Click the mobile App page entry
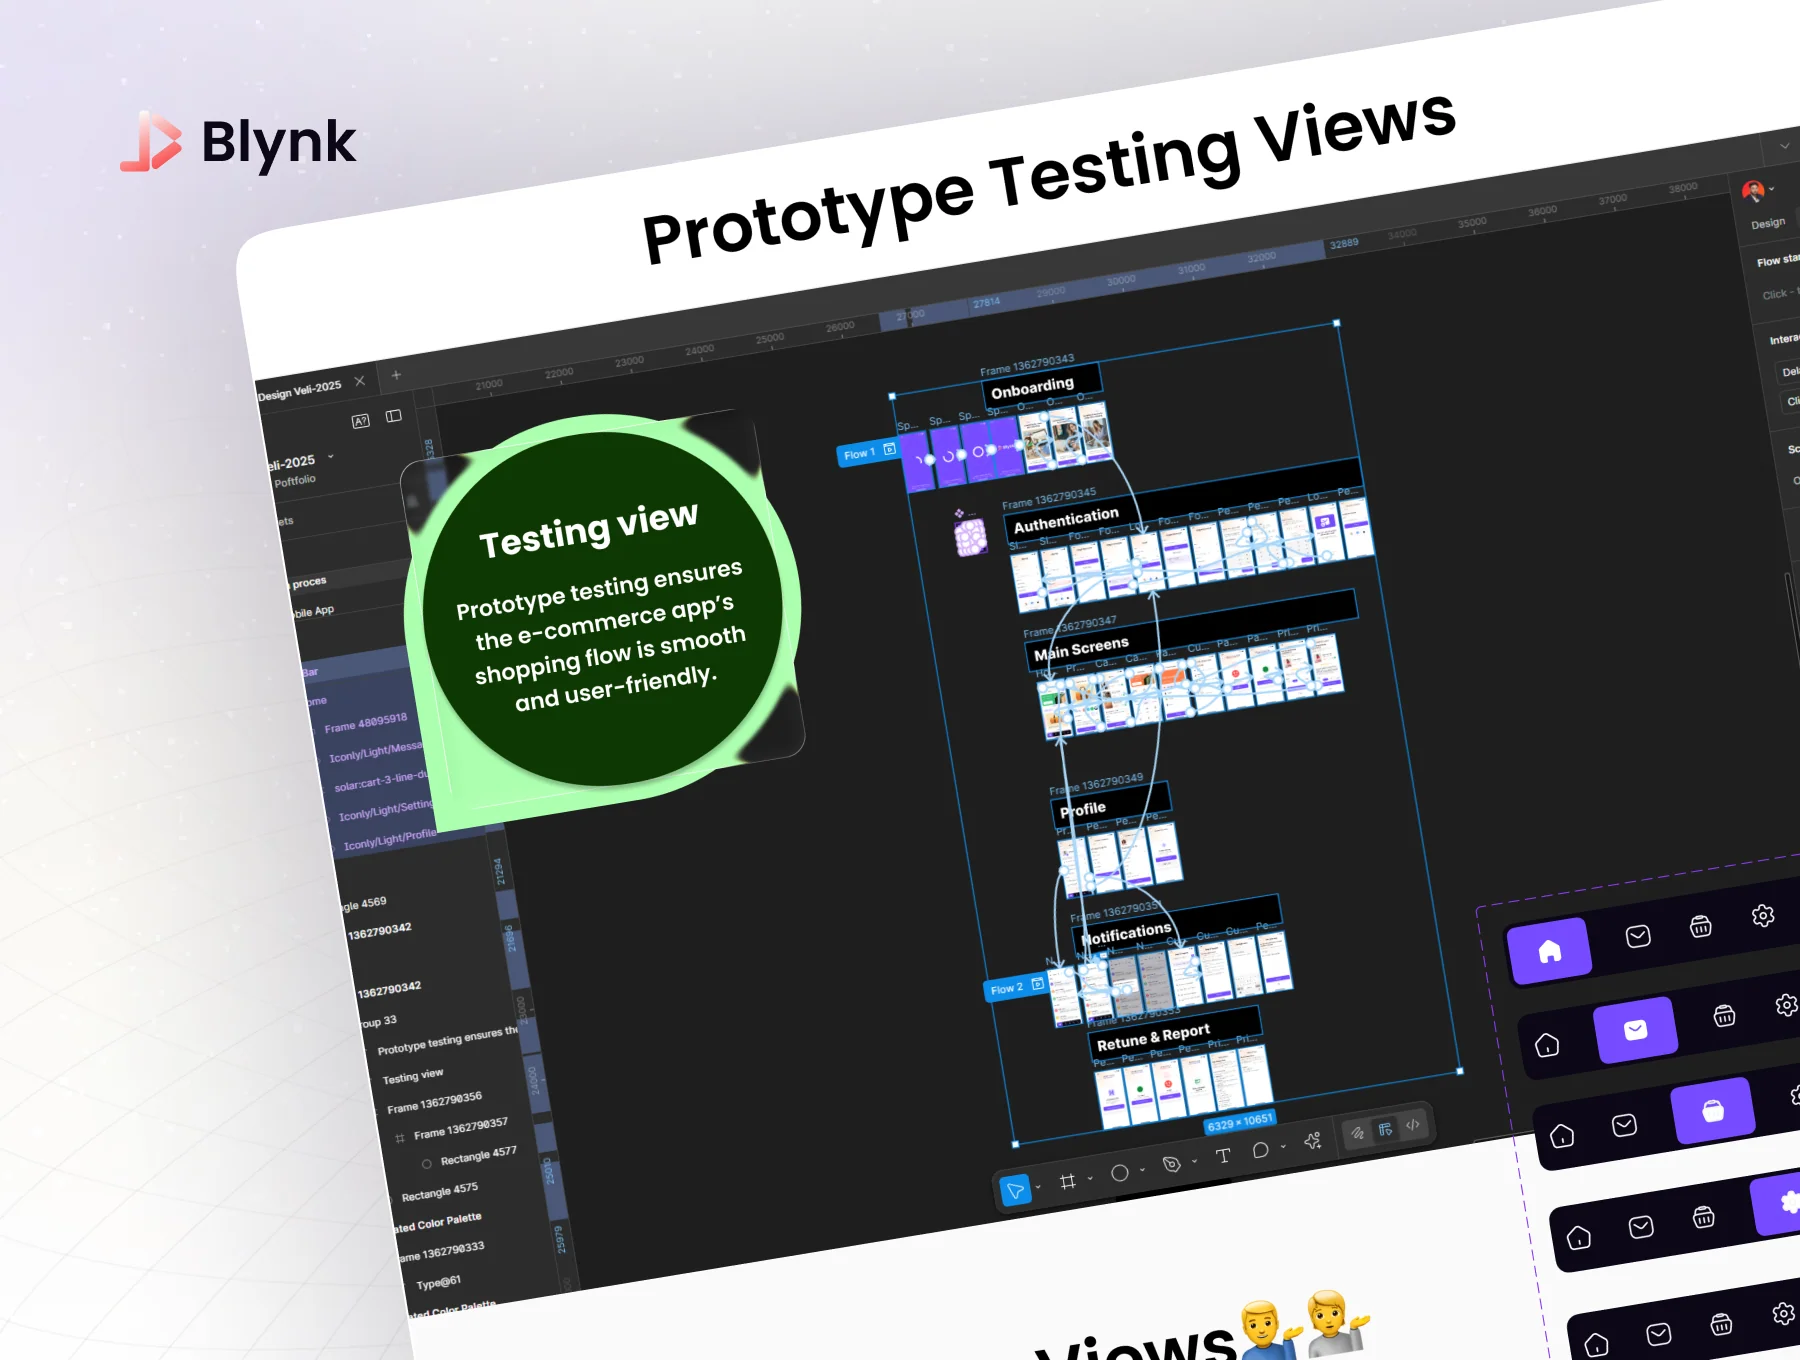Image resolution: width=1800 pixels, height=1360 pixels. [x=313, y=611]
